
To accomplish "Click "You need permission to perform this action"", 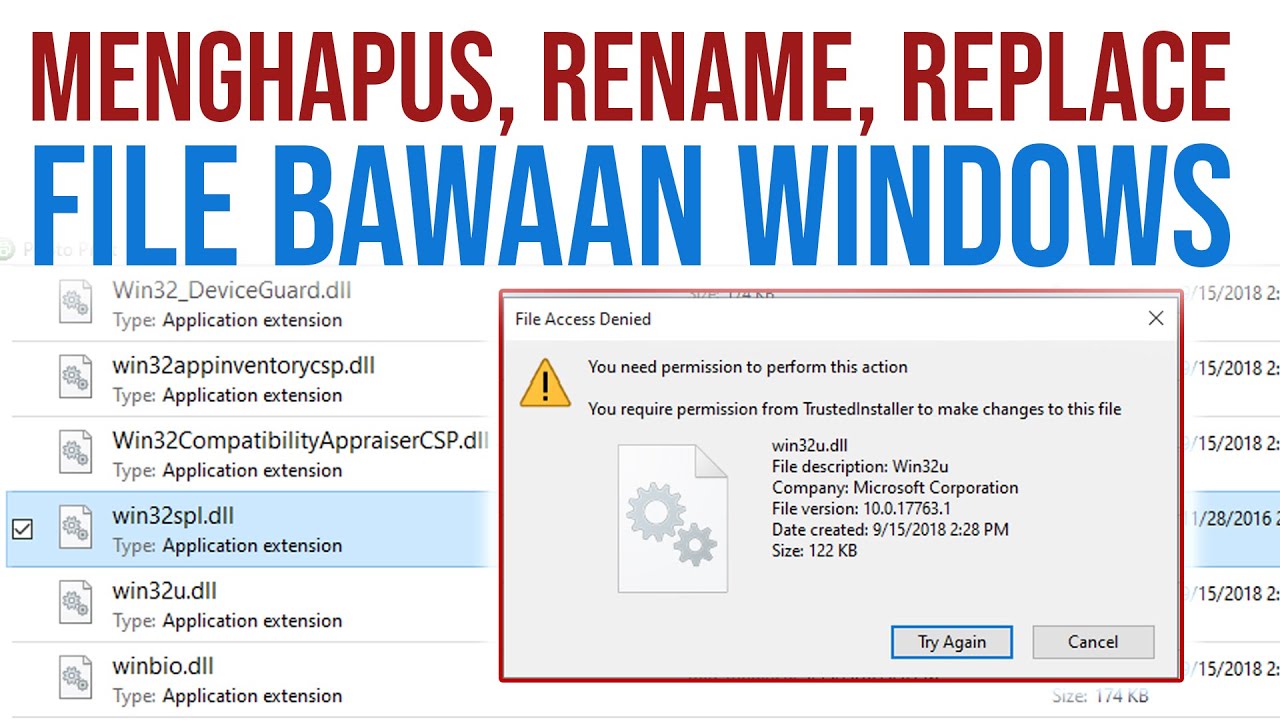I will tap(748, 367).
